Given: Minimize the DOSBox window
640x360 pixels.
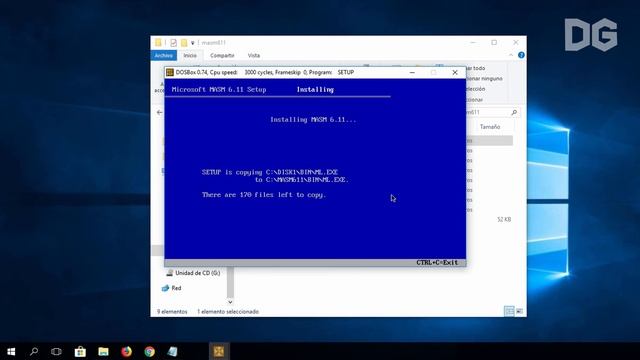Looking at the screenshot, I should pos(412,72).
